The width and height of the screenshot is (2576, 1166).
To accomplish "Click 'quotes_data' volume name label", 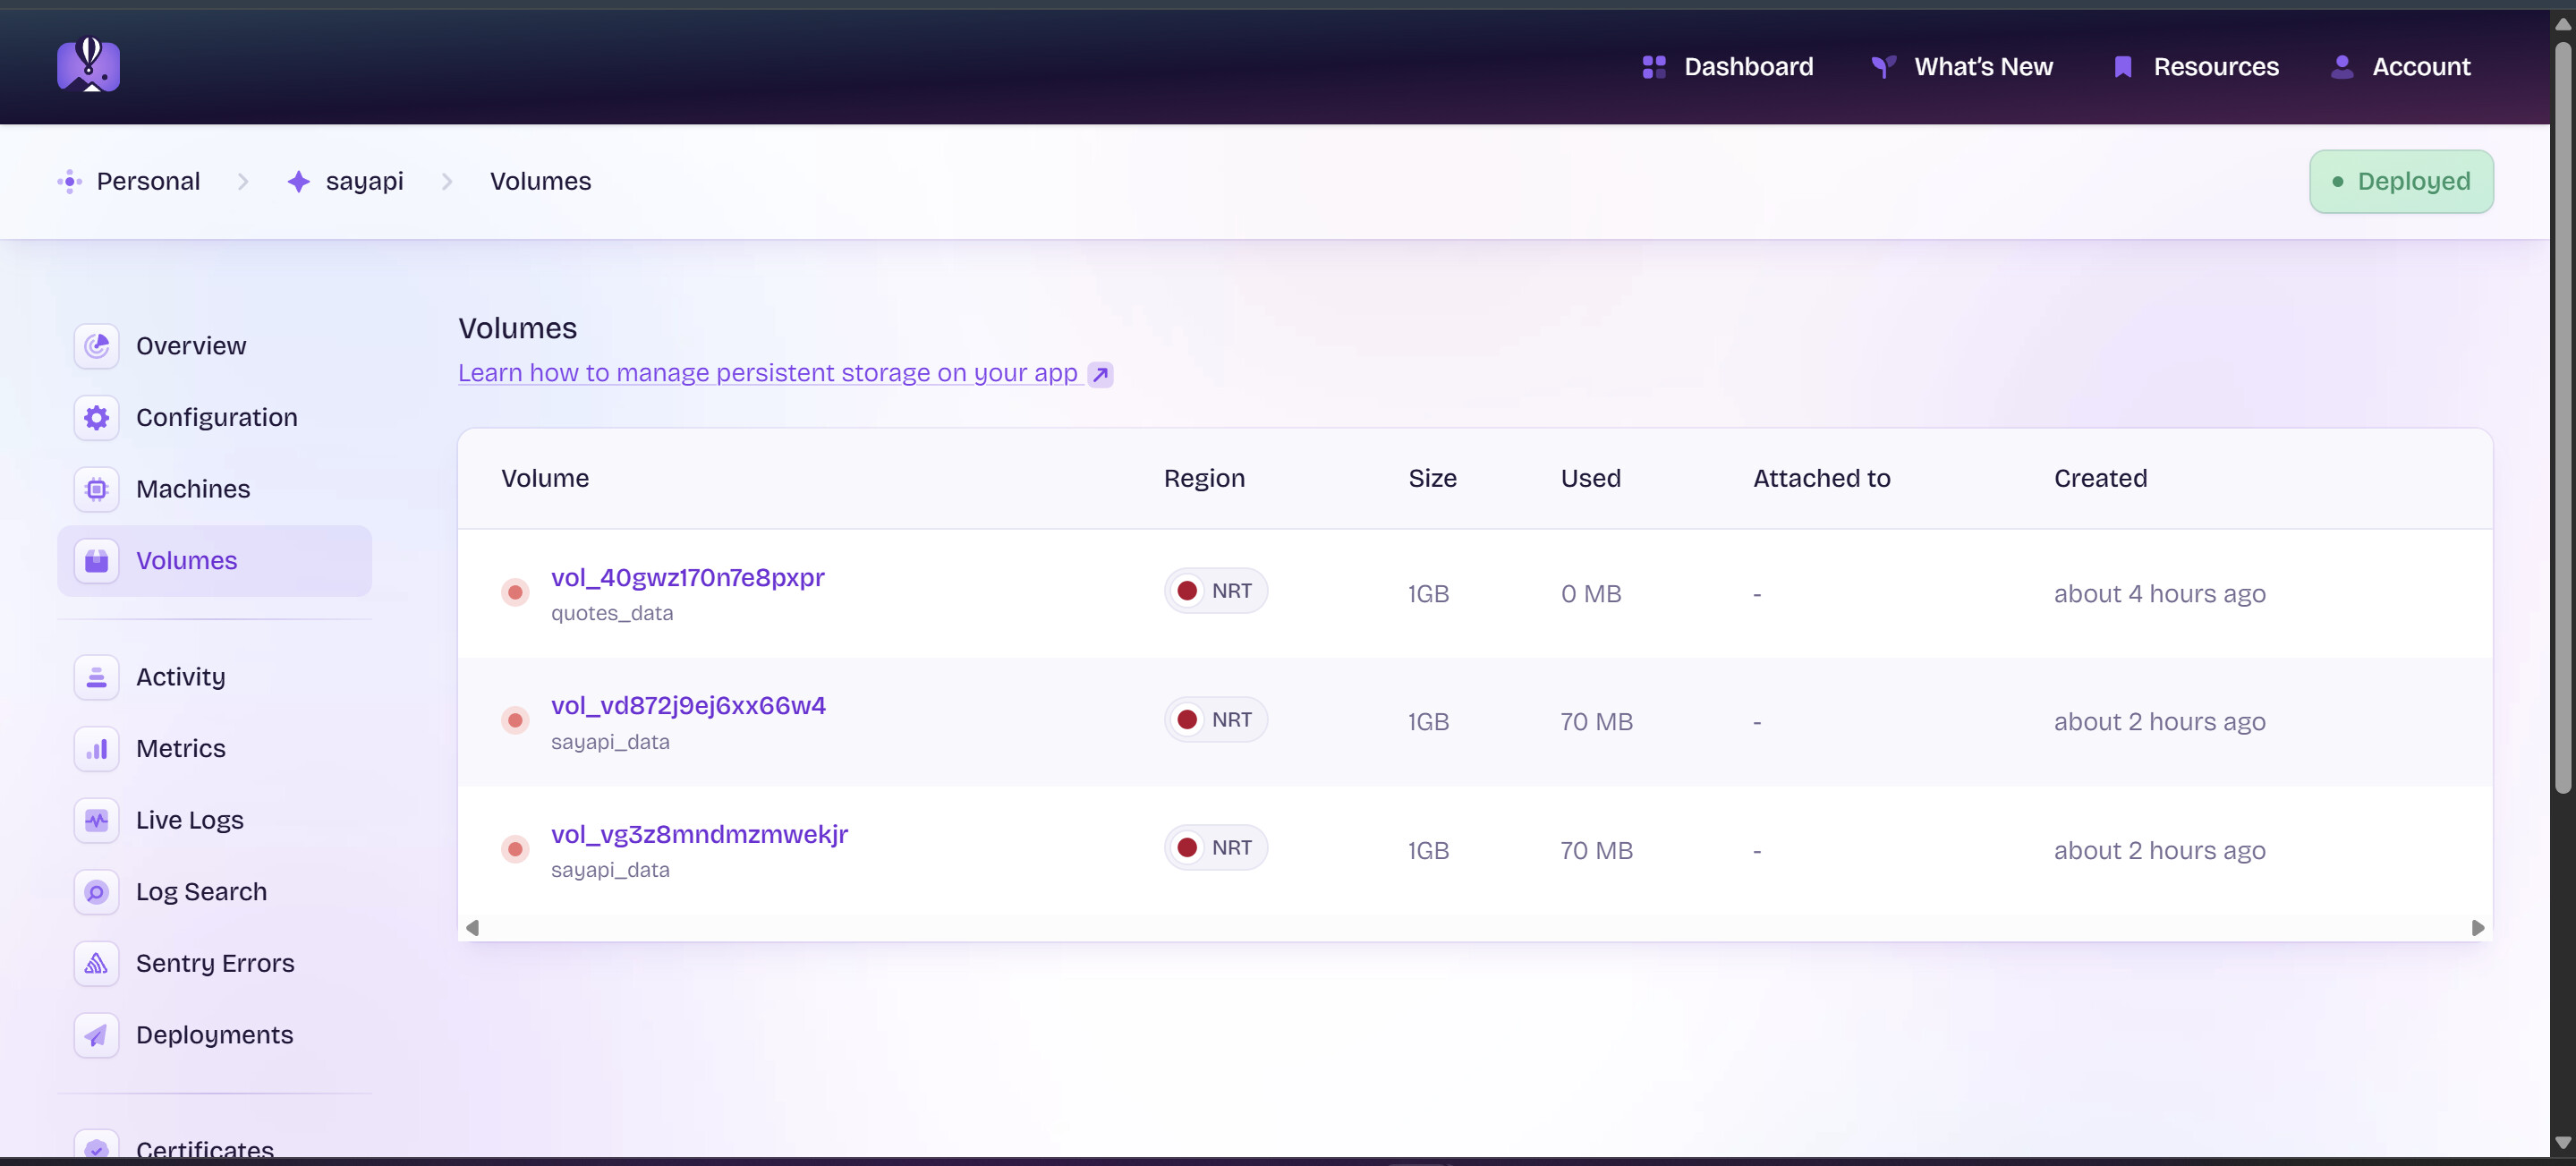I will 611,613.
